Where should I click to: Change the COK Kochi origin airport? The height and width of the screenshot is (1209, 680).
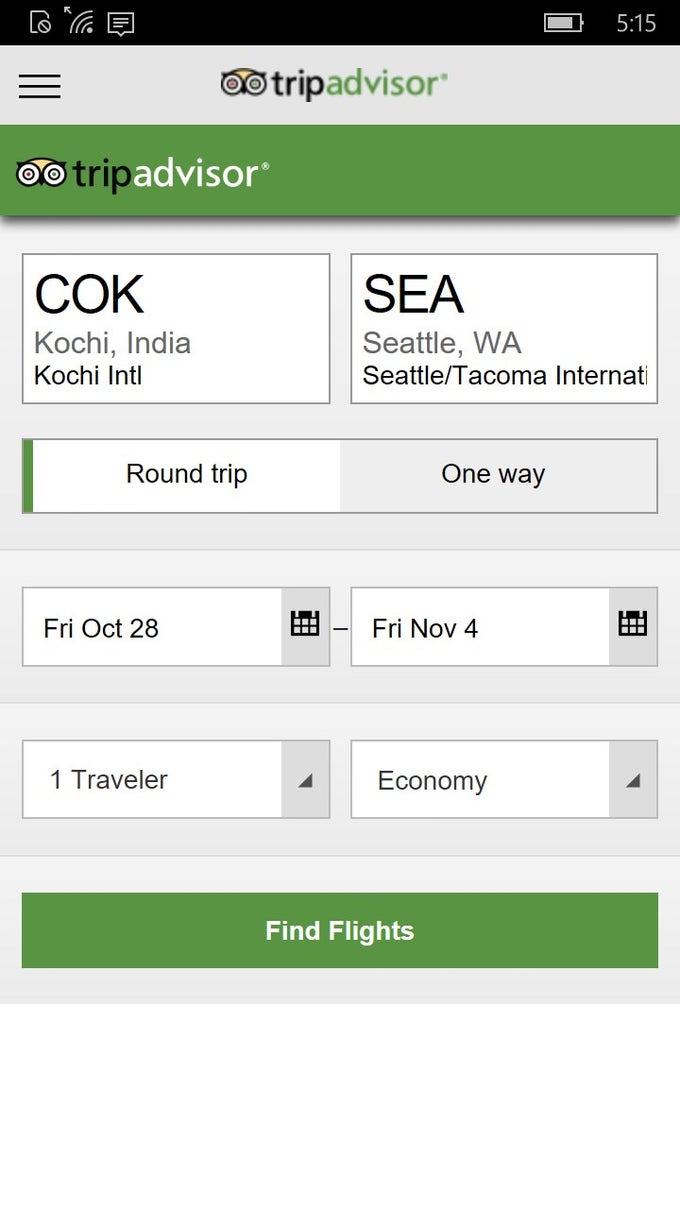click(176, 329)
